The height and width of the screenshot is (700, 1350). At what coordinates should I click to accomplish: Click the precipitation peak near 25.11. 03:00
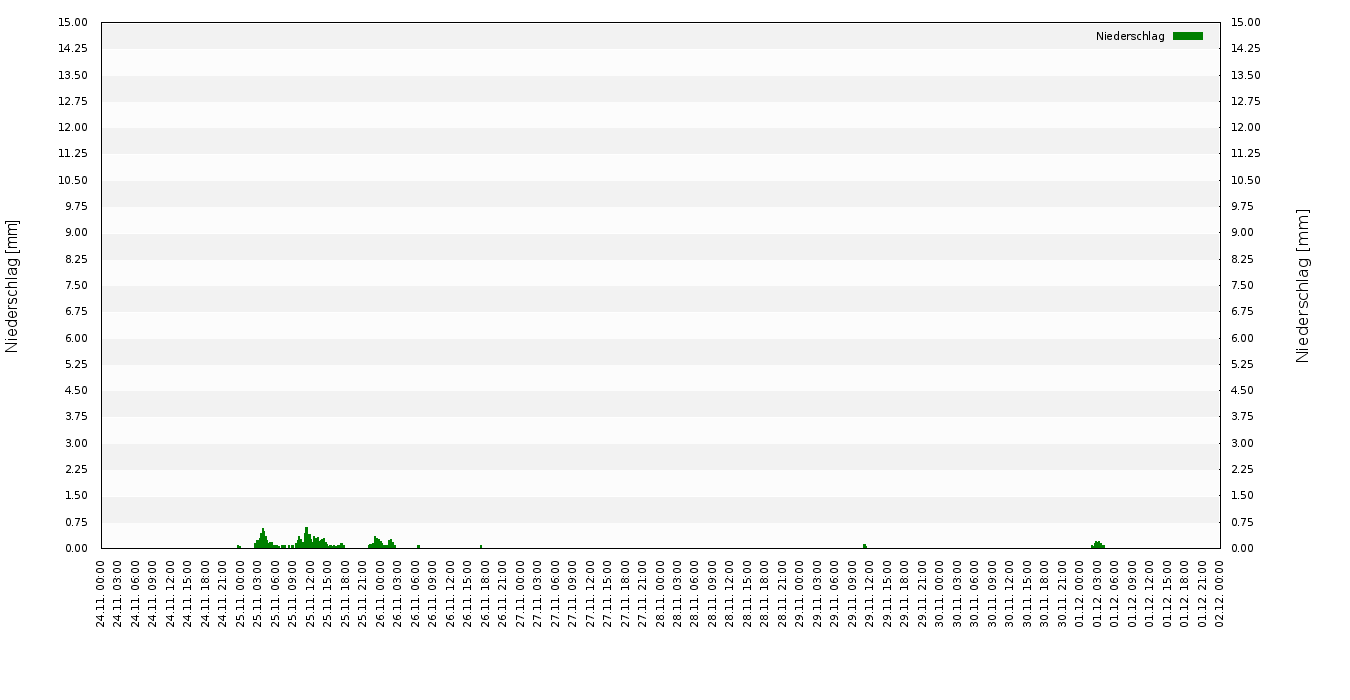tap(263, 539)
